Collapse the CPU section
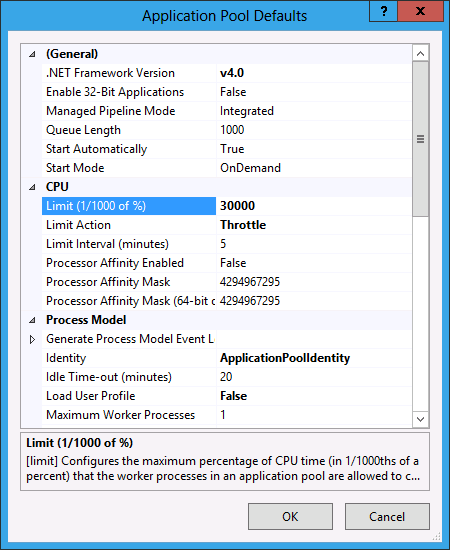 click(32, 187)
